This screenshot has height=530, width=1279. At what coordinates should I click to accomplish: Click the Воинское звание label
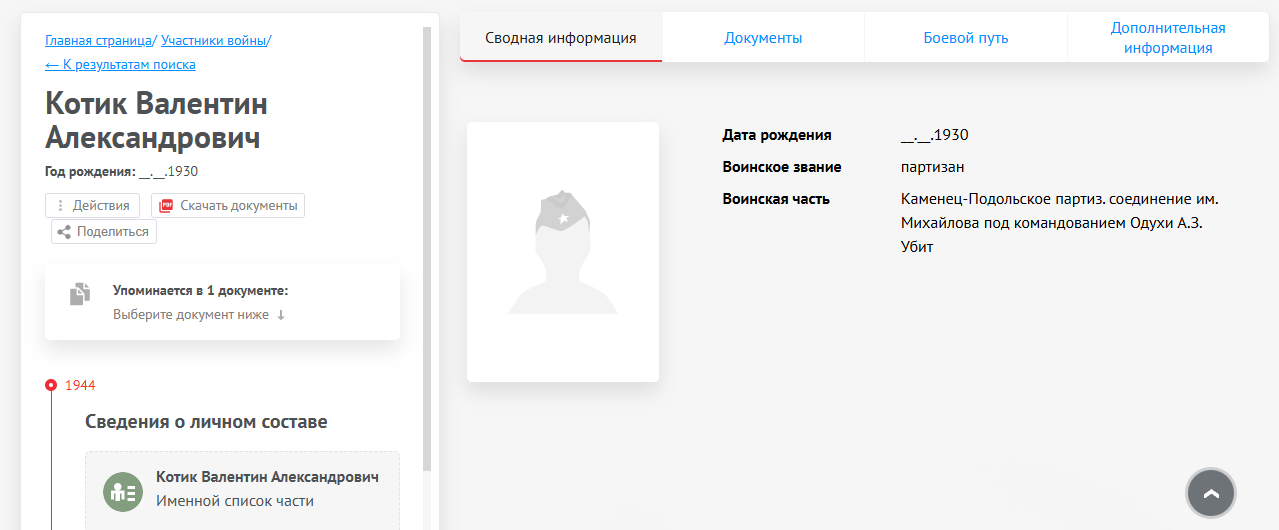click(x=782, y=167)
